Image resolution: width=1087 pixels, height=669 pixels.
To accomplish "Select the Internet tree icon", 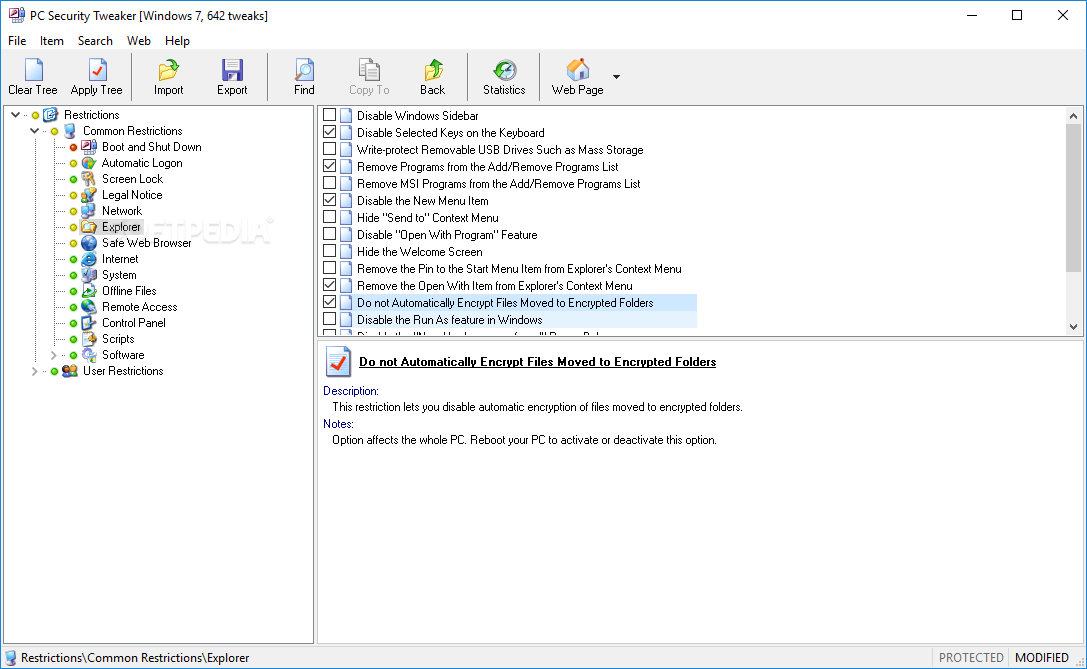I will pyautogui.click(x=89, y=259).
